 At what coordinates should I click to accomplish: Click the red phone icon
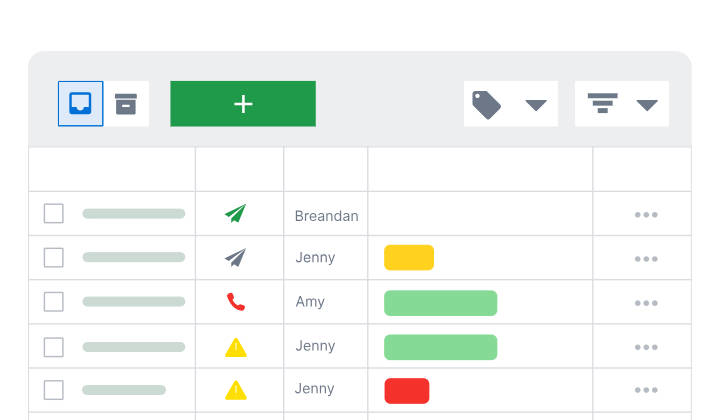236,302
